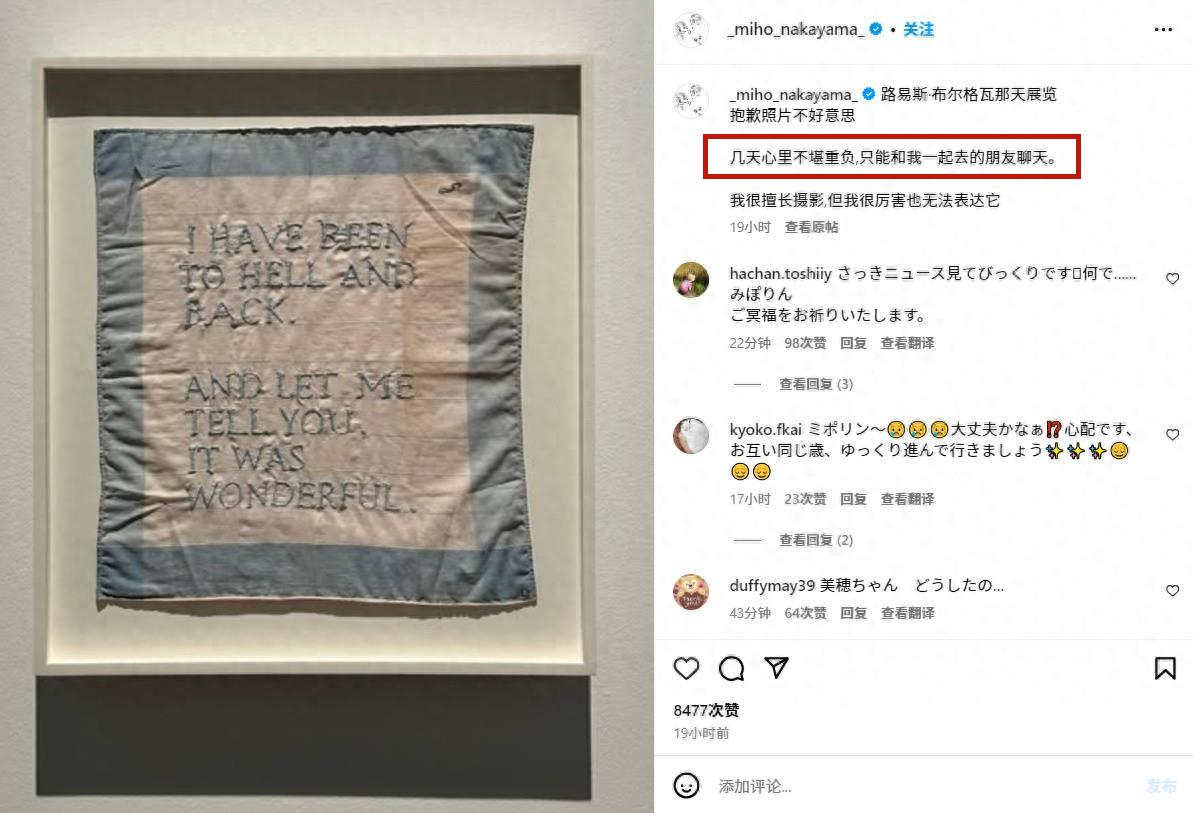The width and height of the screenshot is (1193, 813).
Task: Open comments via speech bubble icon
Action: click(x=731, y=669)
